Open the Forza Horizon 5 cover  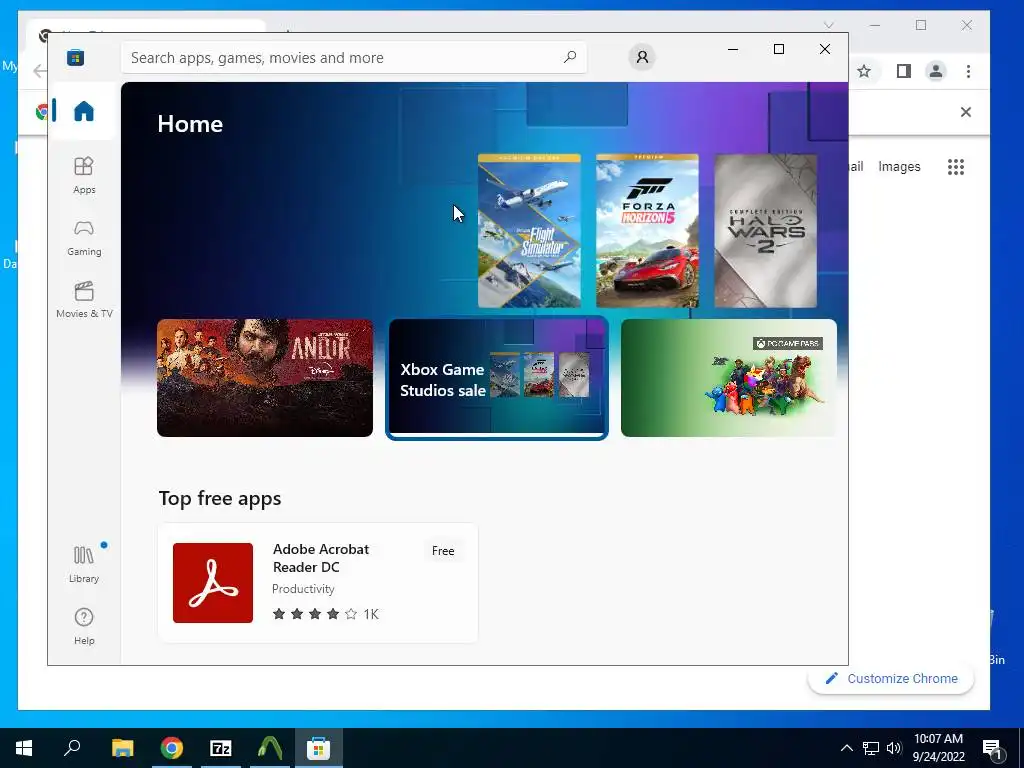coord(647,231)
